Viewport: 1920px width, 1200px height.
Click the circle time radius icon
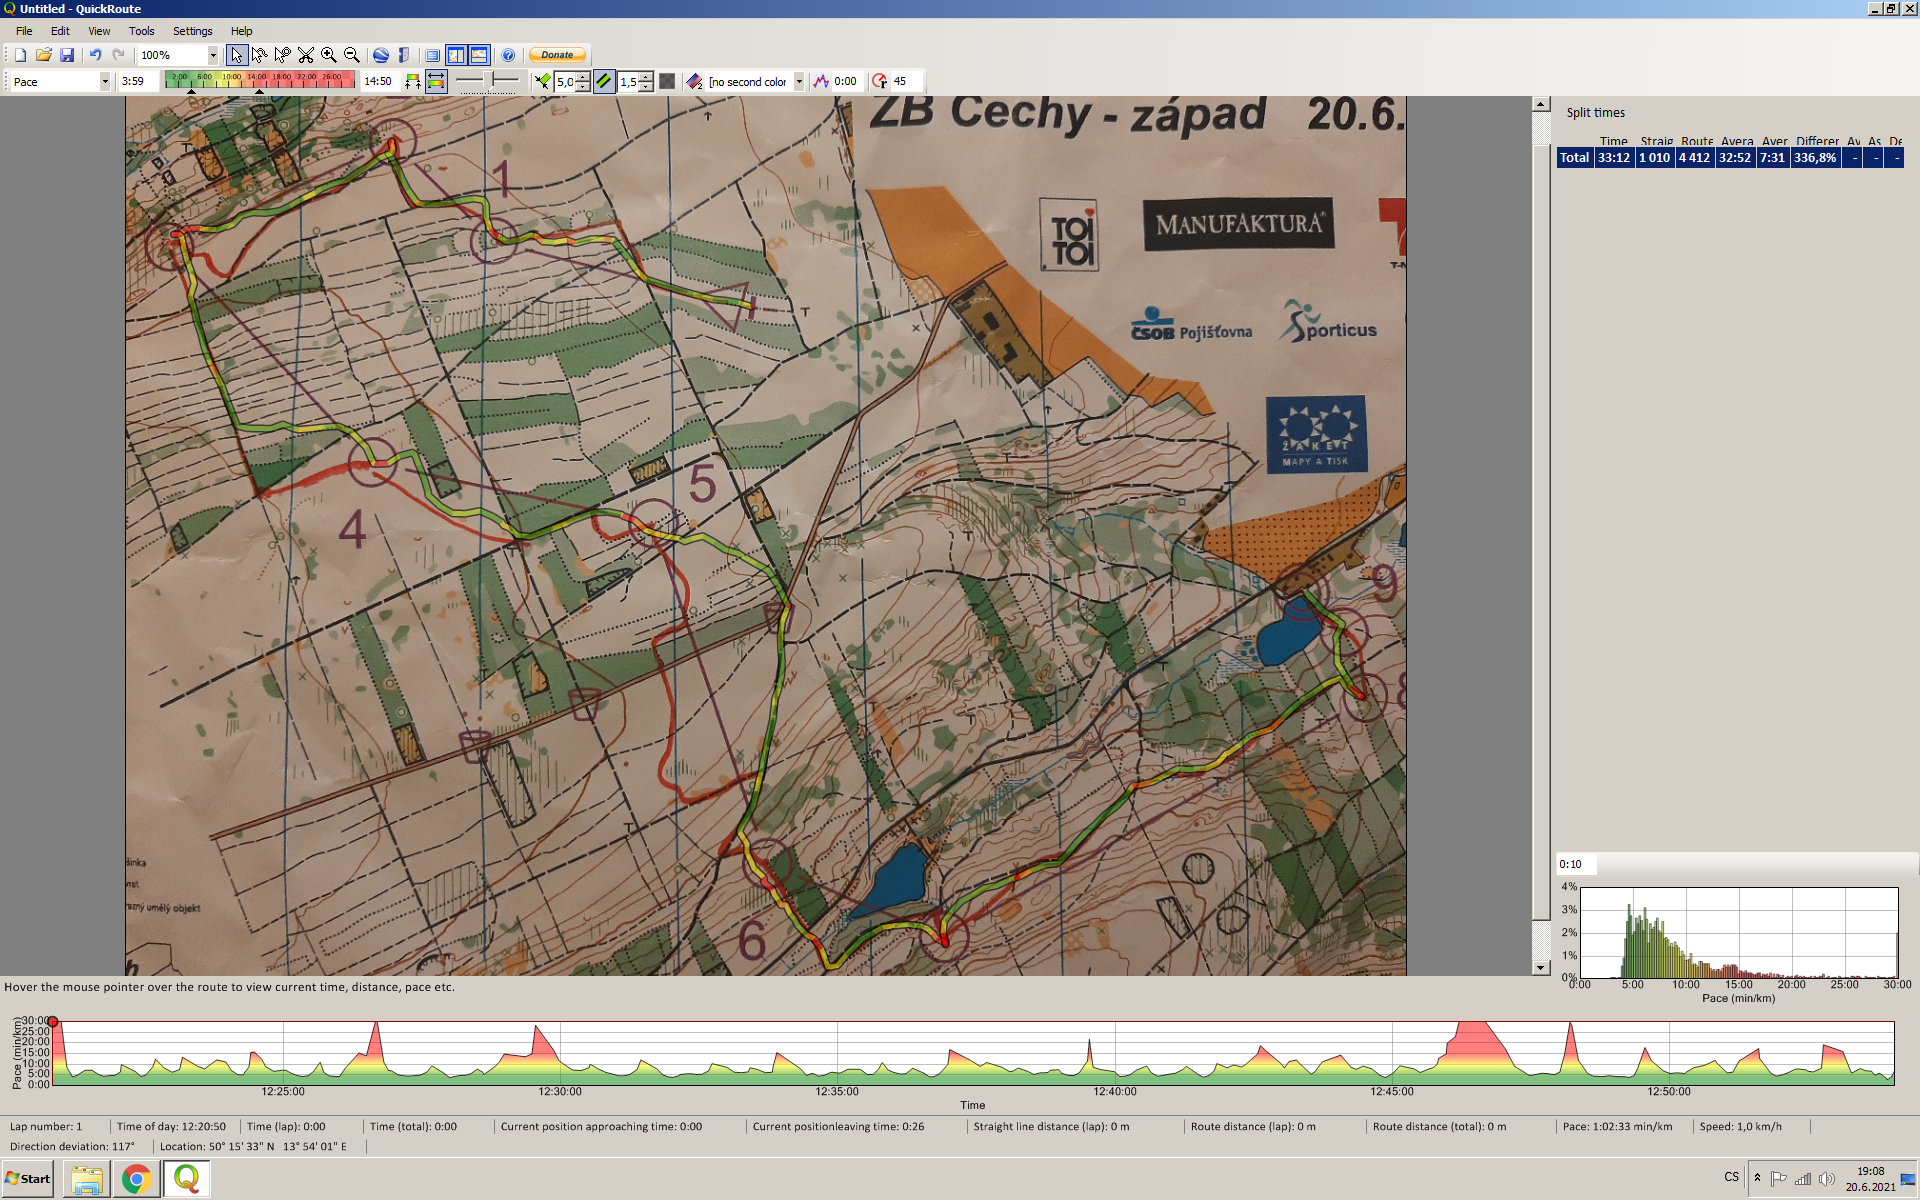[880, 81]
